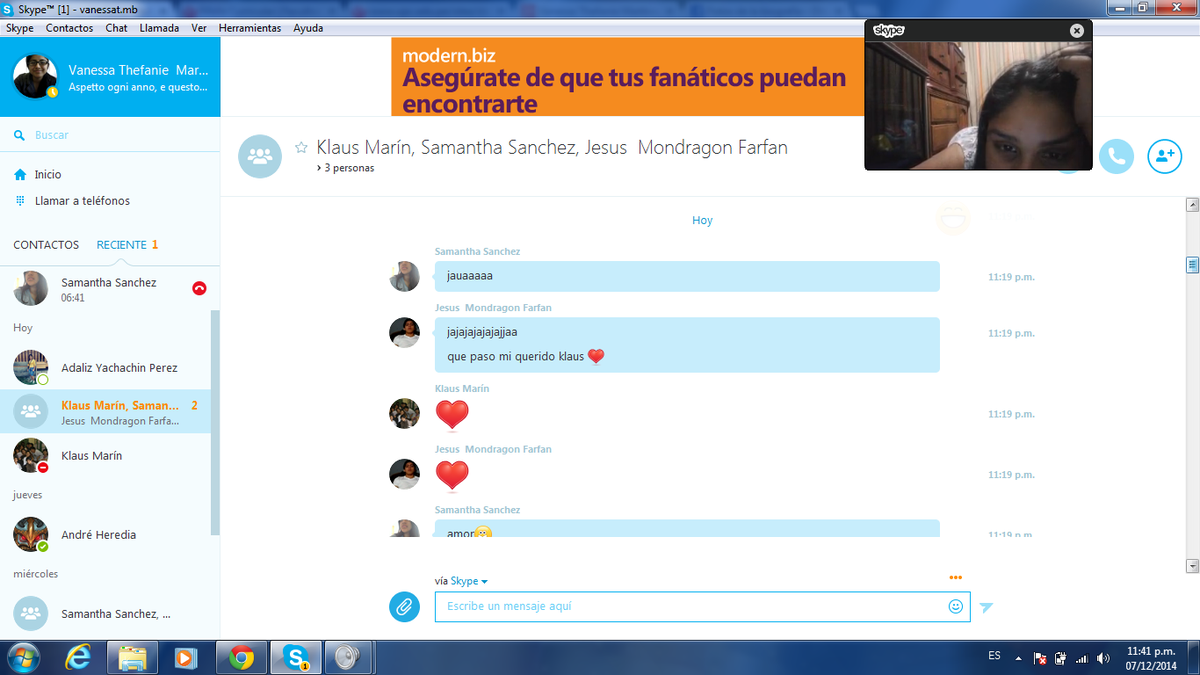Click the floating video call thumbnail

point(979,105)
